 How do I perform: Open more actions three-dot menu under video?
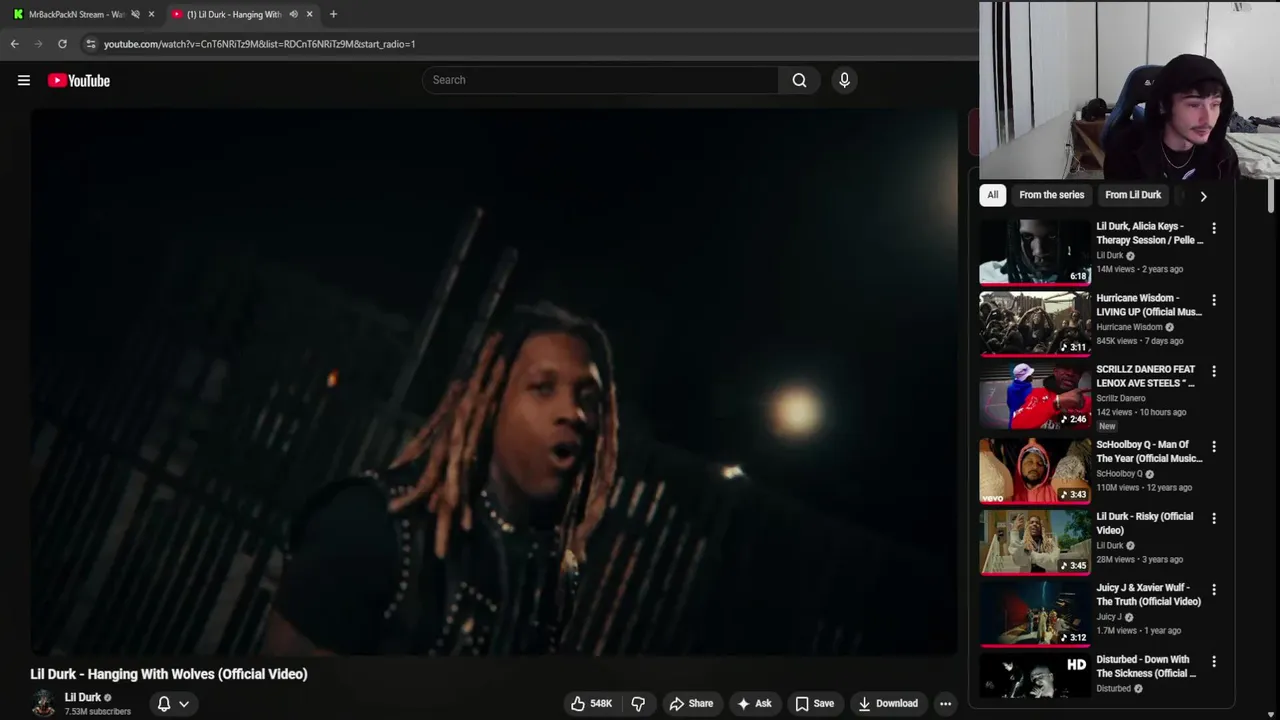[x=945, y=704]
